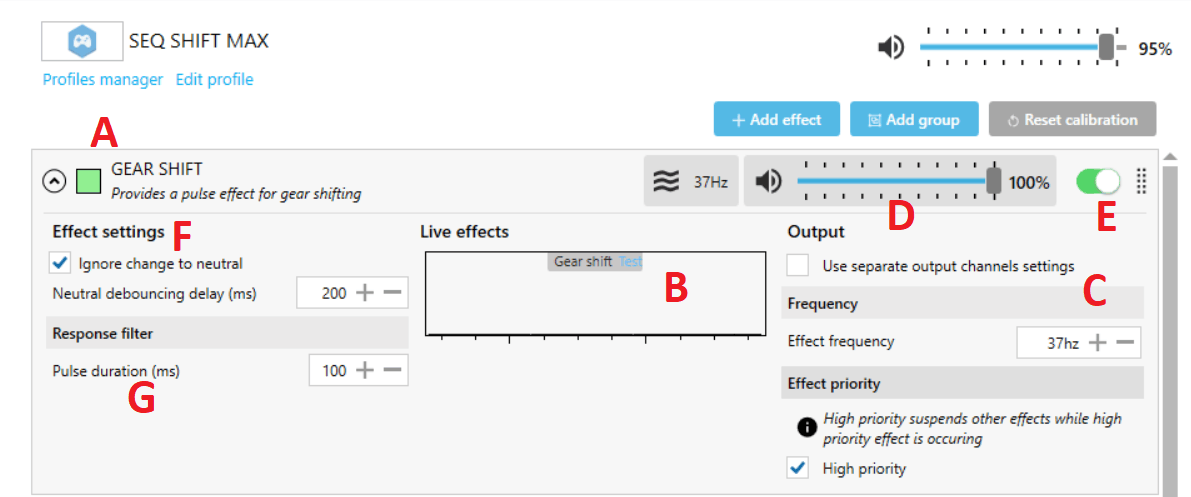Decrease Pulse duration with minus
Viewport: 1191px width, 497px height.
[392, 371]
